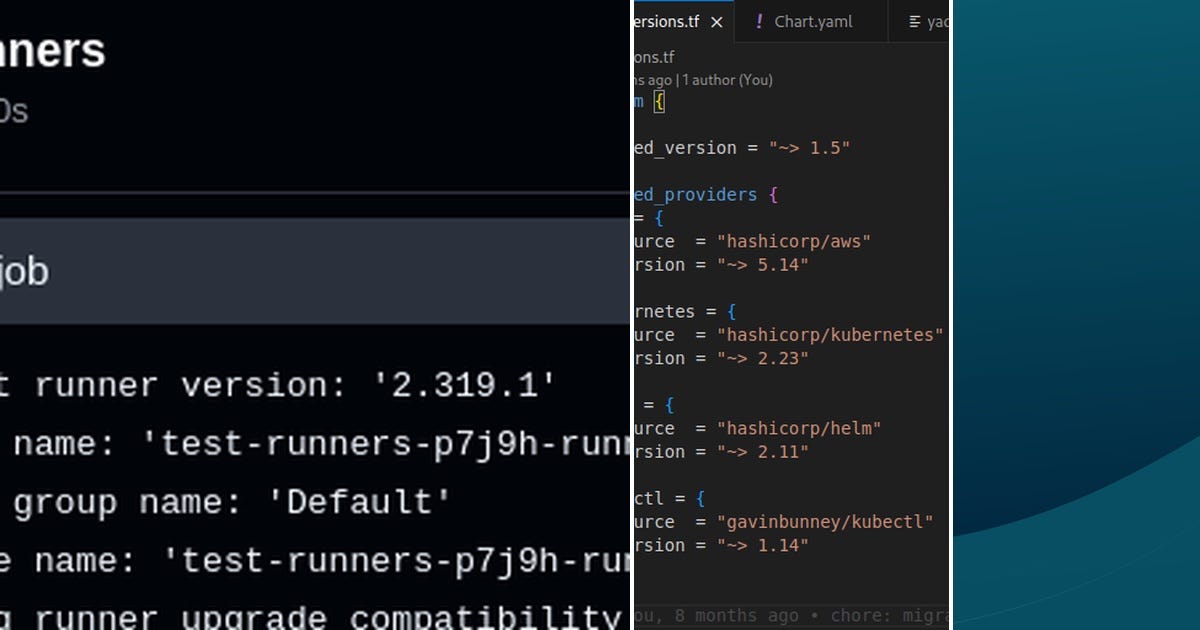Screen dimensions: 1200x630
Task: Click the YAML exclamation icon on Chart.yaml tab
Action: pyautogui.click(x=760, y=21)
